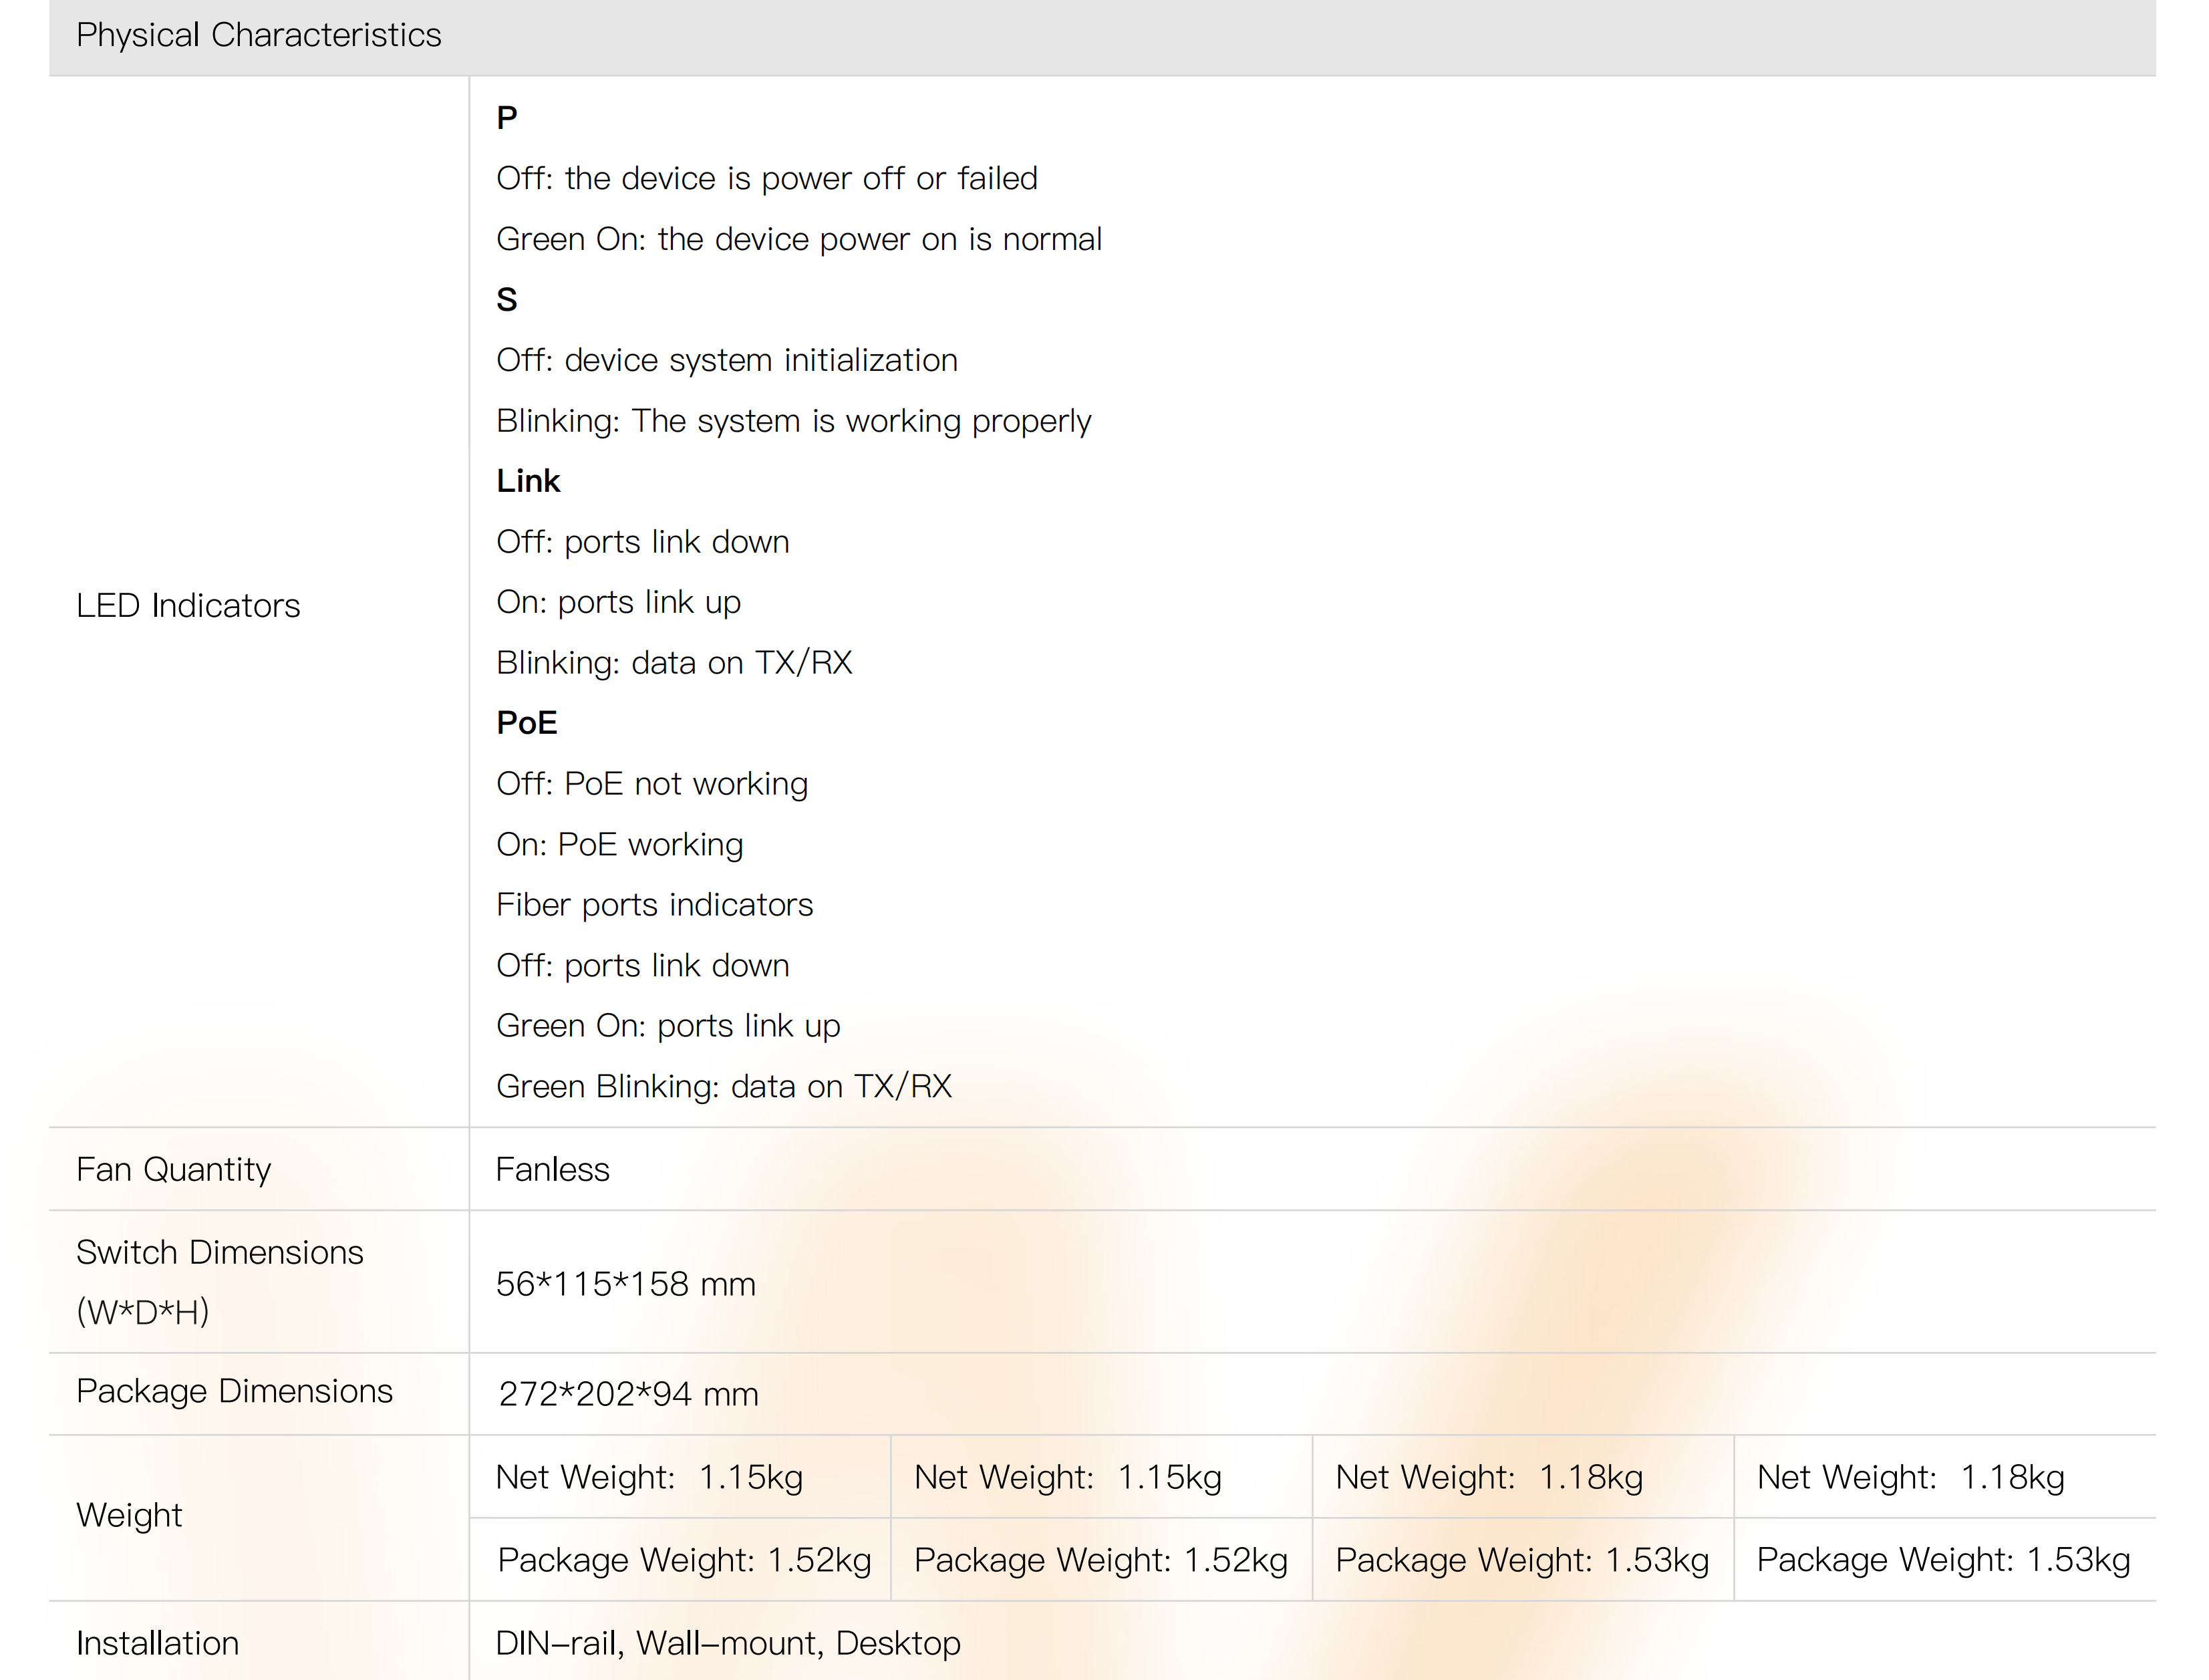
Task: Click the first Net Weight 1.15kg cell
Action: point(649,1478)
